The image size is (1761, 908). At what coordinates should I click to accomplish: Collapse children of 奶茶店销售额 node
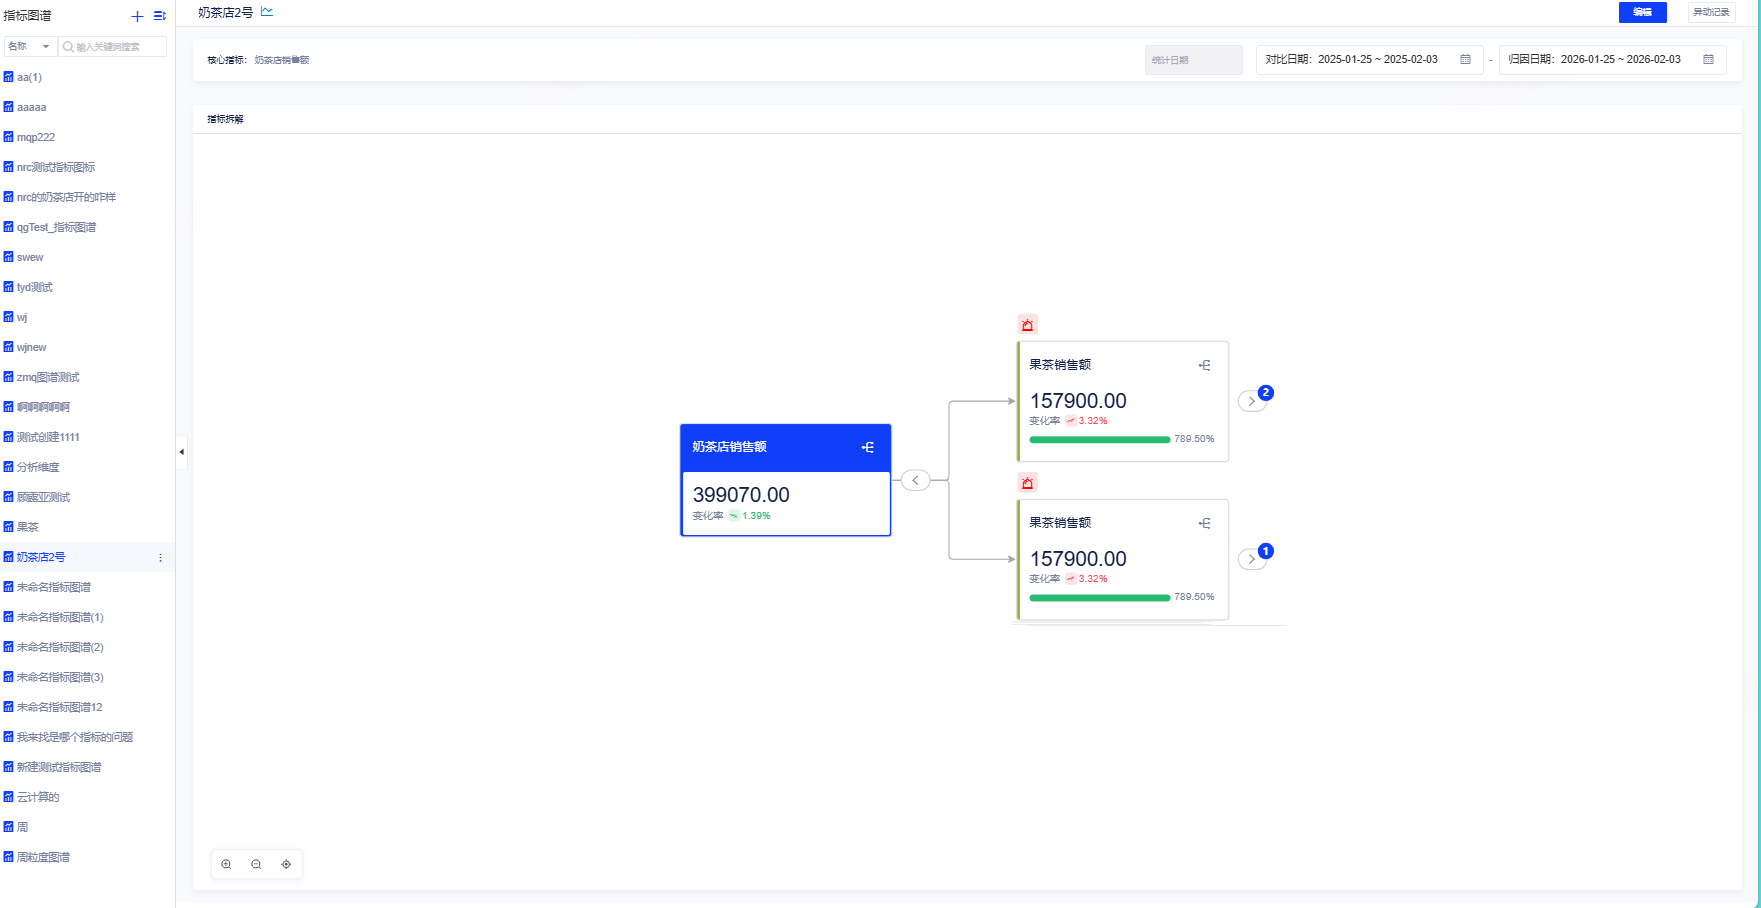[x=915, y=480]
